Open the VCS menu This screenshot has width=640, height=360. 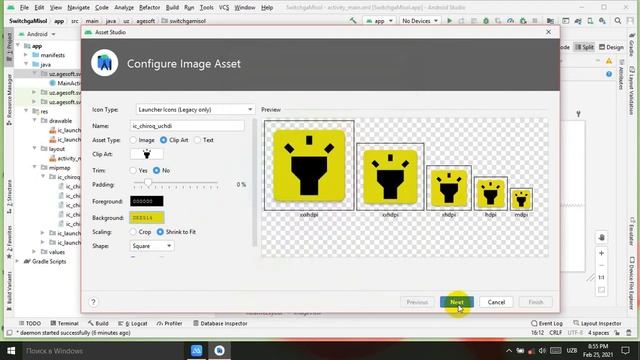224,7
